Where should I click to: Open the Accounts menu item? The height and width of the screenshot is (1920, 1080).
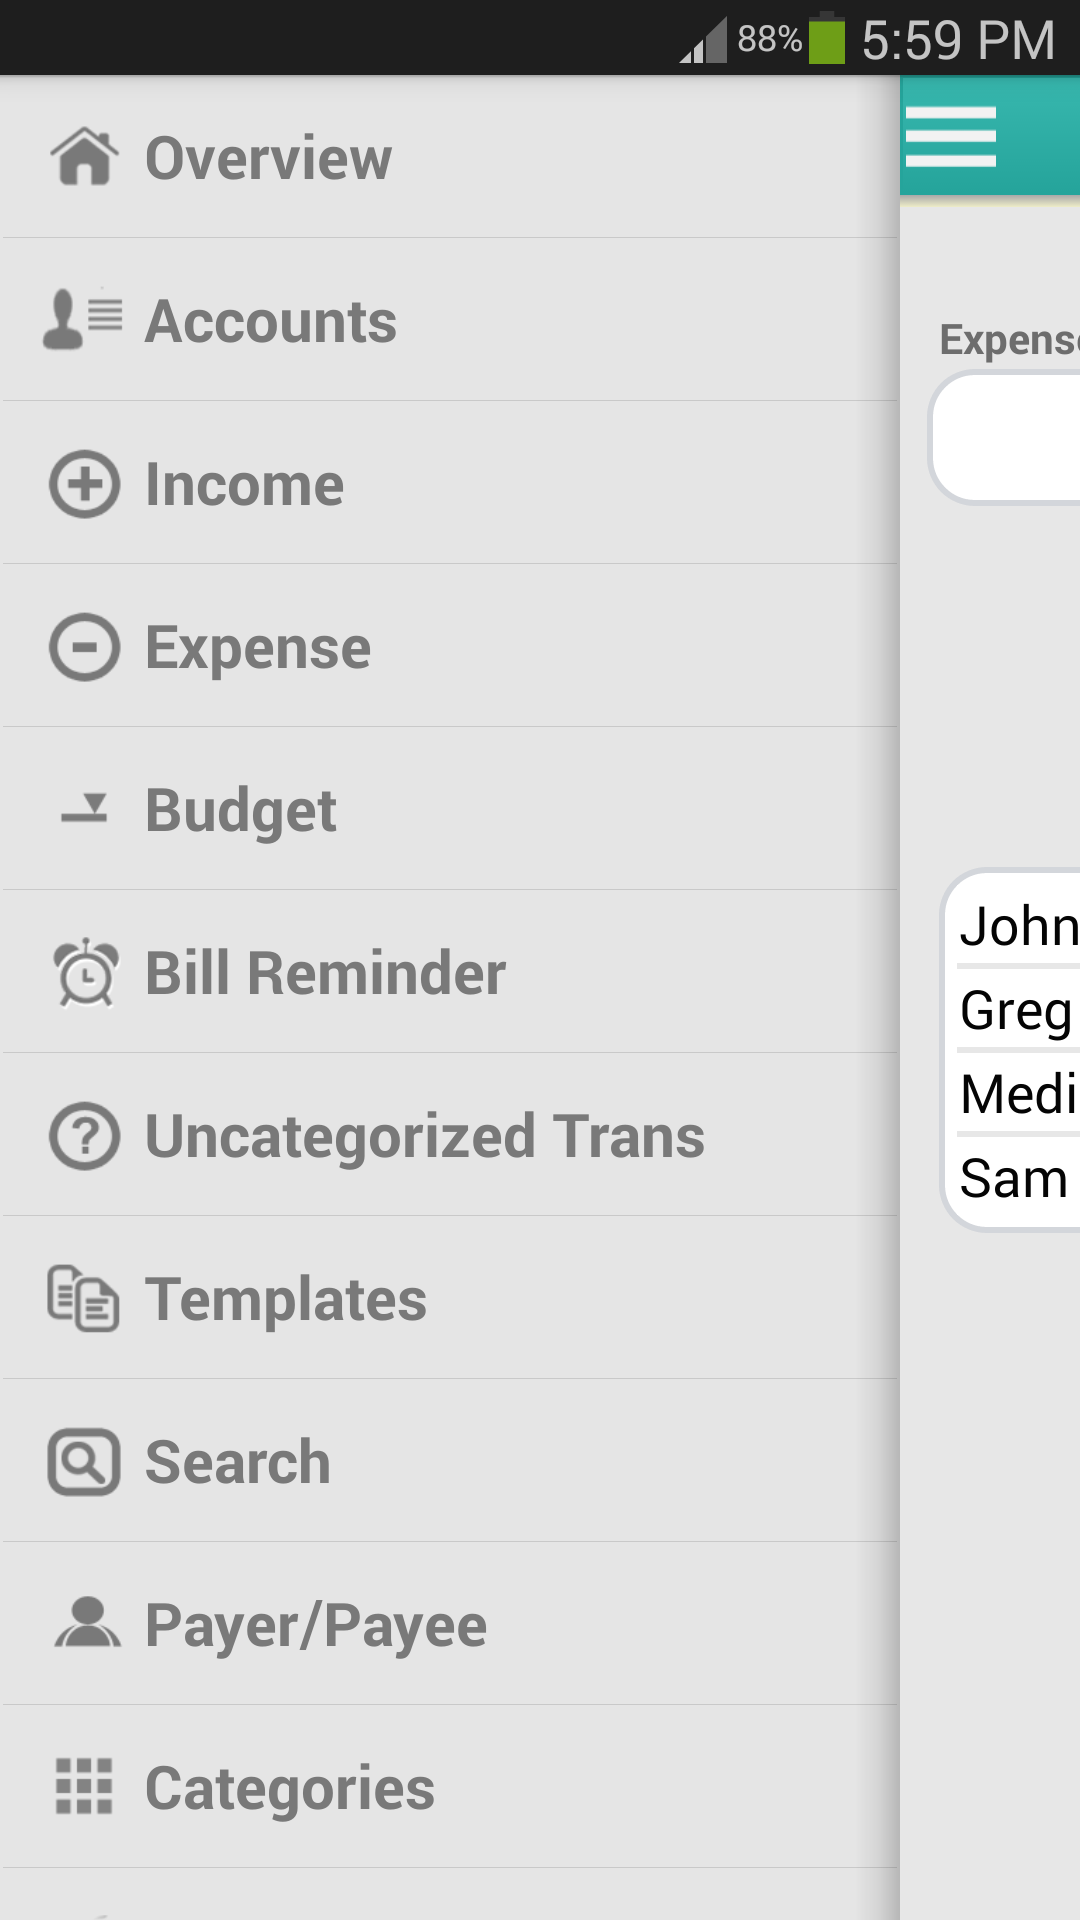271,322
